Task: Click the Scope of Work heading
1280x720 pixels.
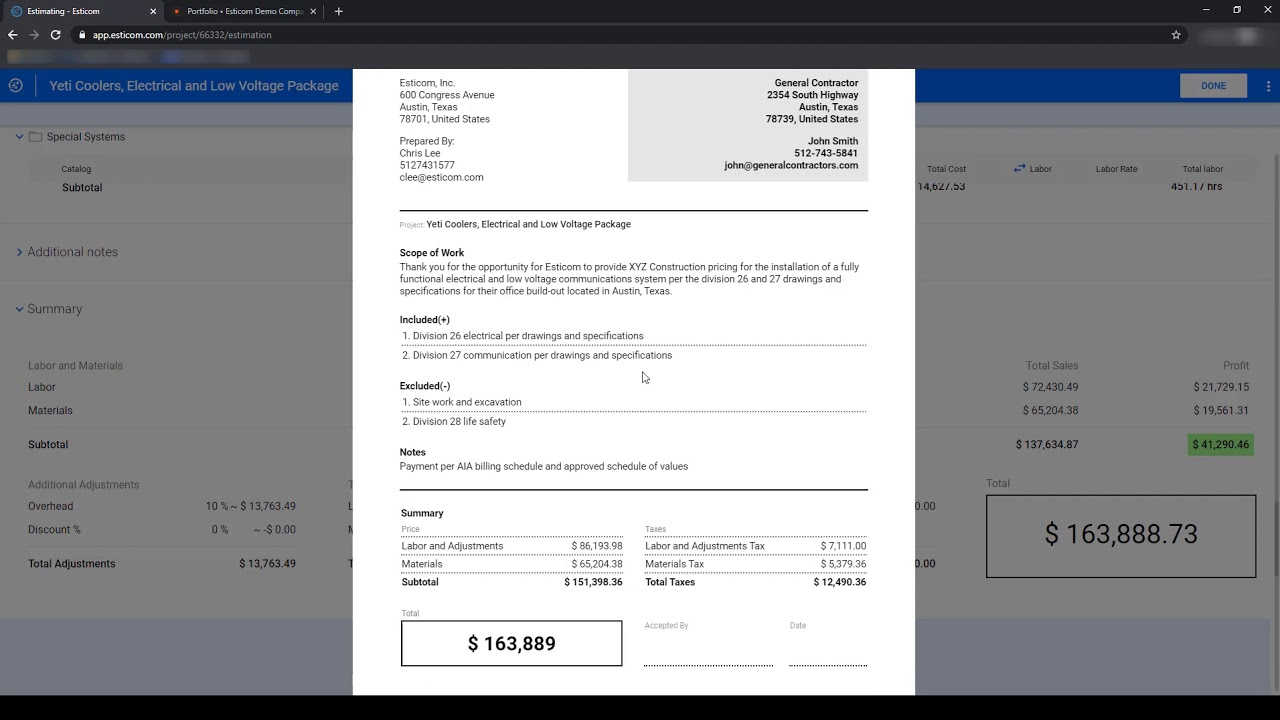Action: (x=432, y=253)
